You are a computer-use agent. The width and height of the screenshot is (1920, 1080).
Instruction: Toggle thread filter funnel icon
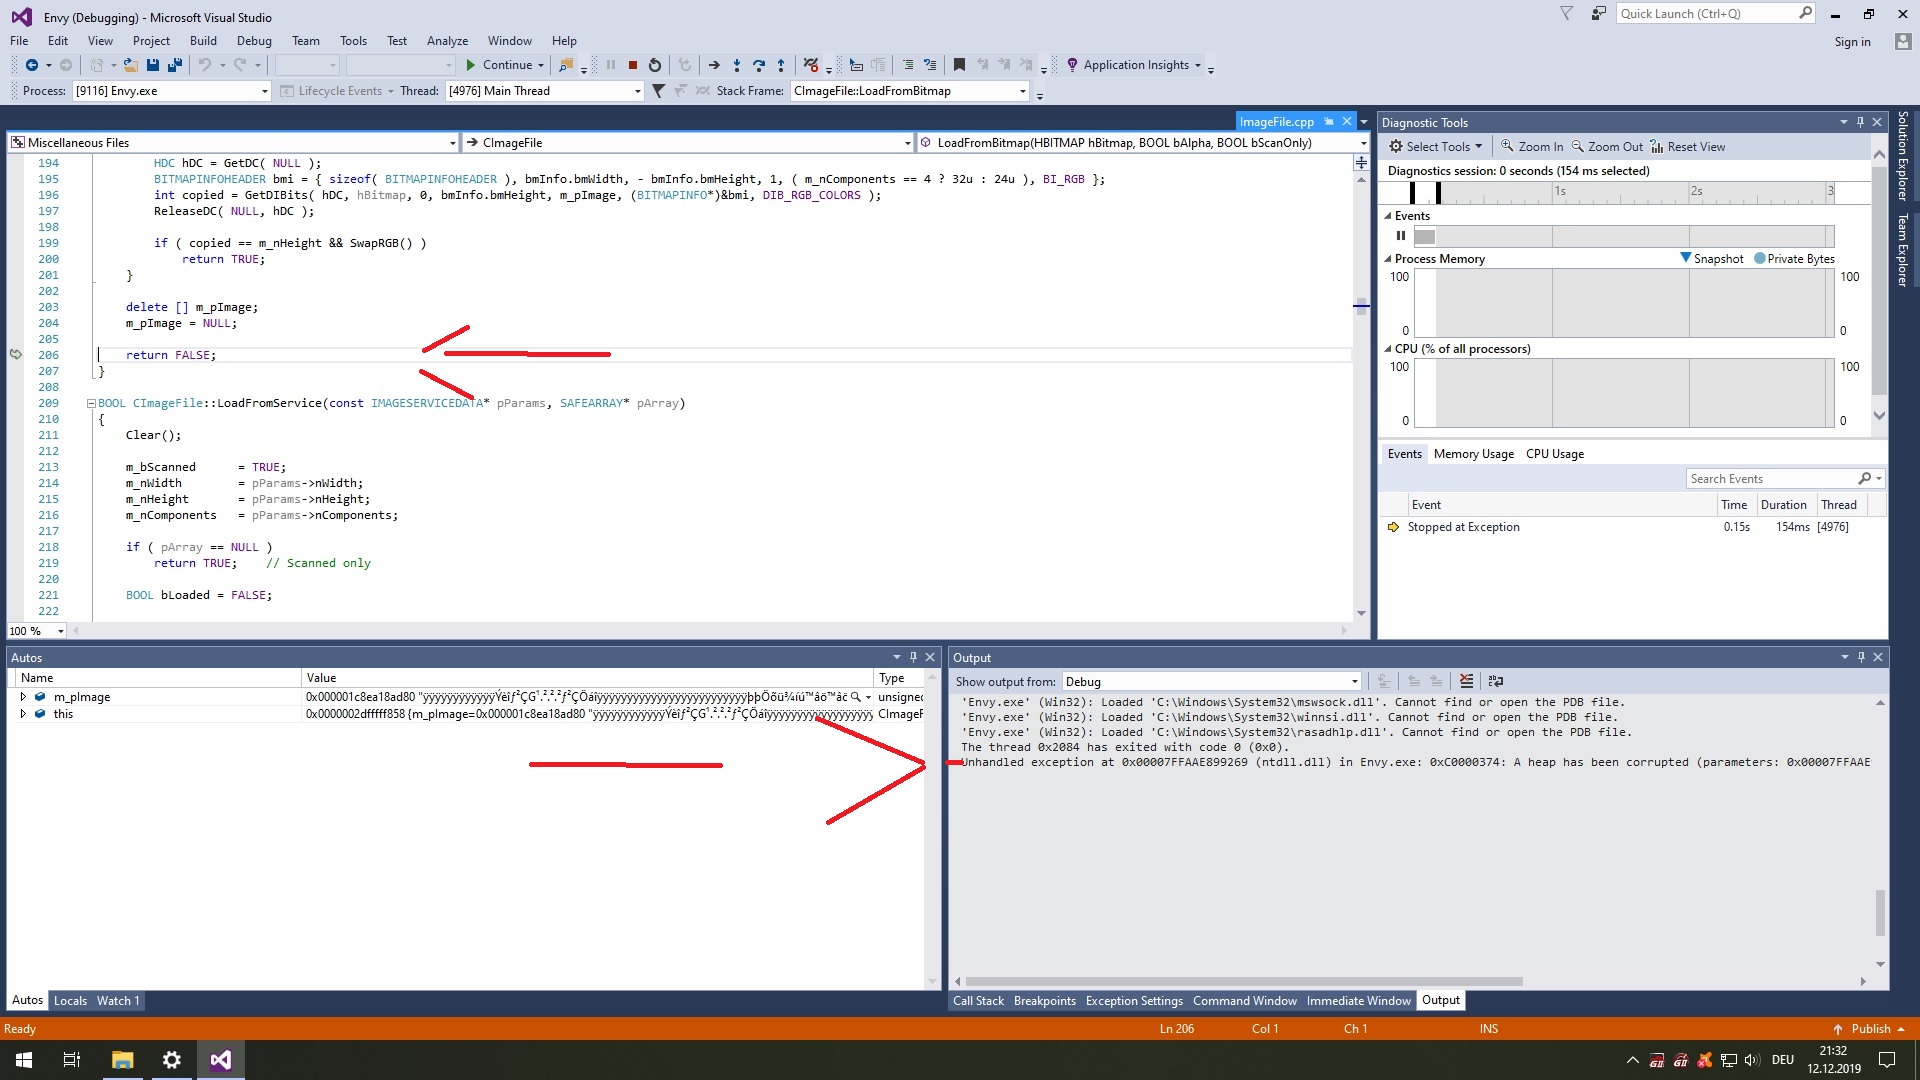pos(658,91)
